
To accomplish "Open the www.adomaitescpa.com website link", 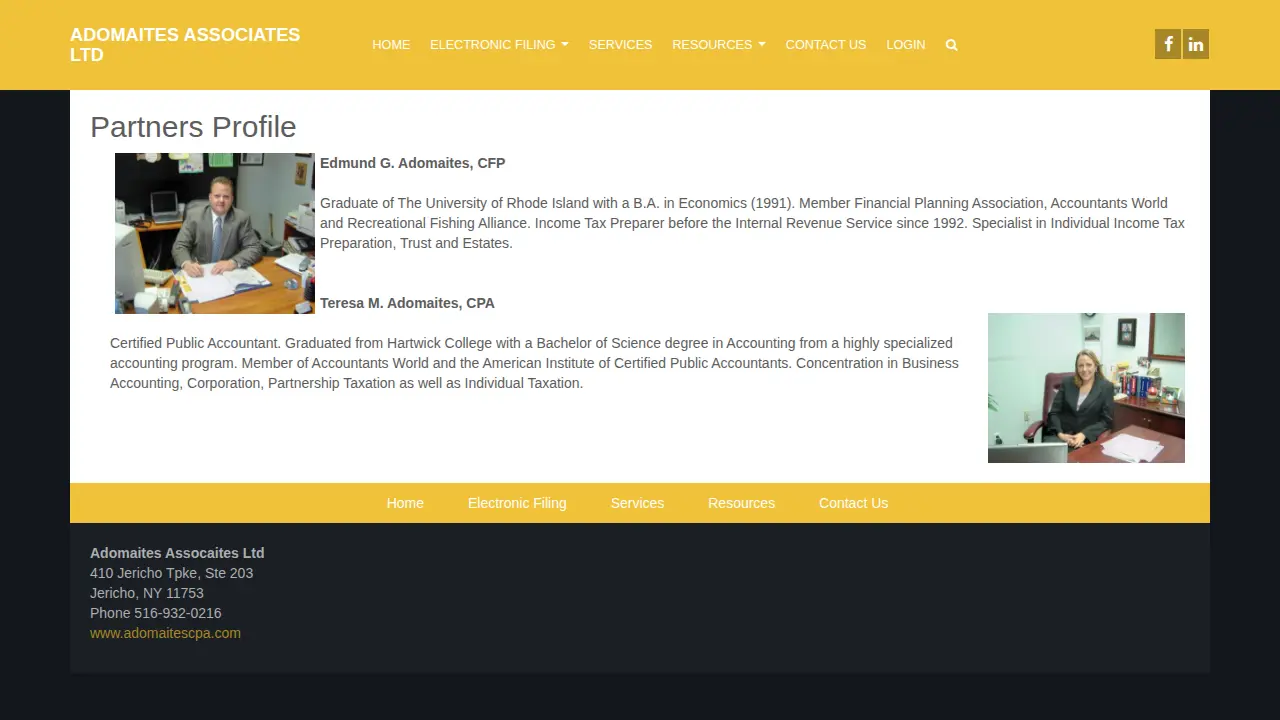I will click(165, 633).
